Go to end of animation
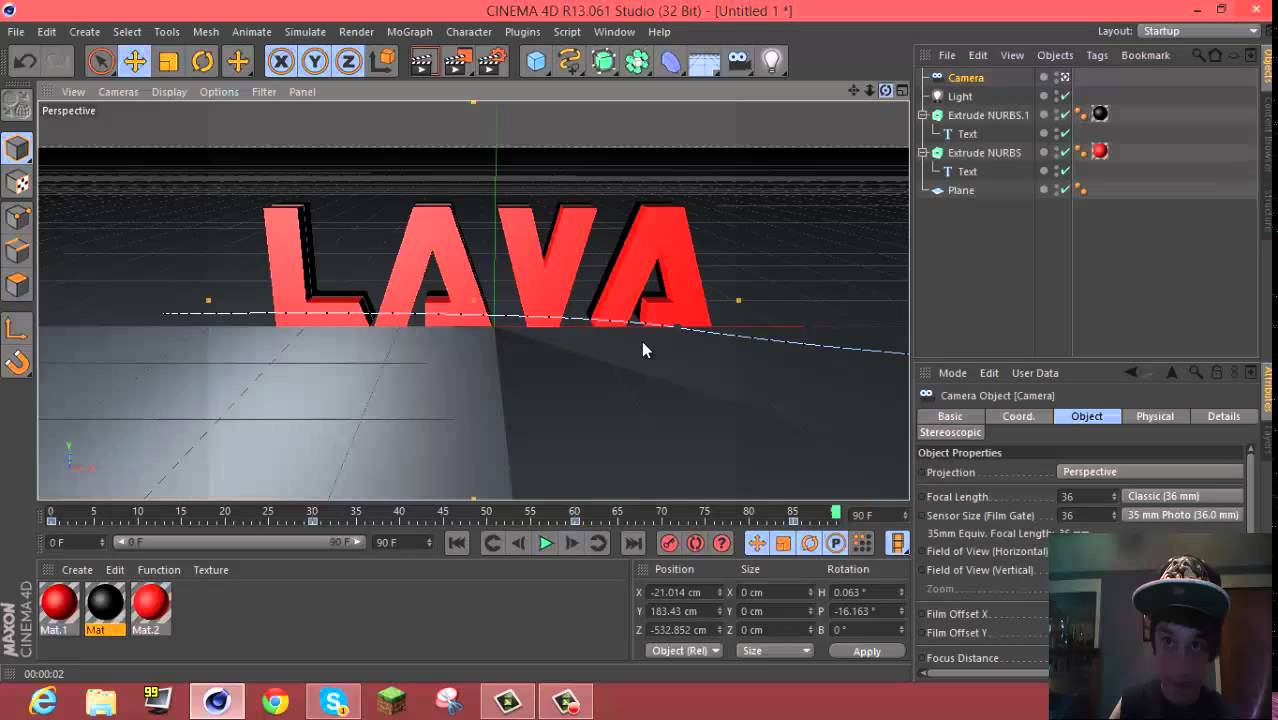Screen dimensions: 1278x720 633,543
